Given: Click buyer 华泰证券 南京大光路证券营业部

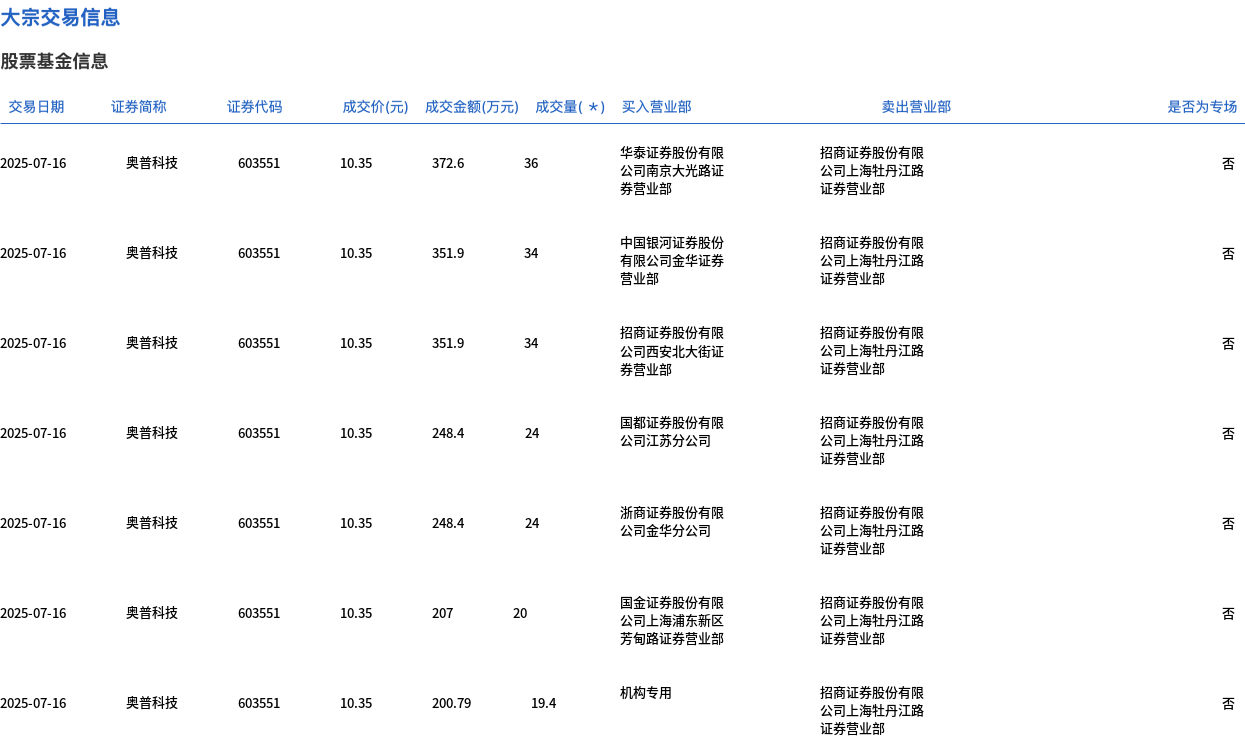Looking at the screenshot, I should (672, 171).
